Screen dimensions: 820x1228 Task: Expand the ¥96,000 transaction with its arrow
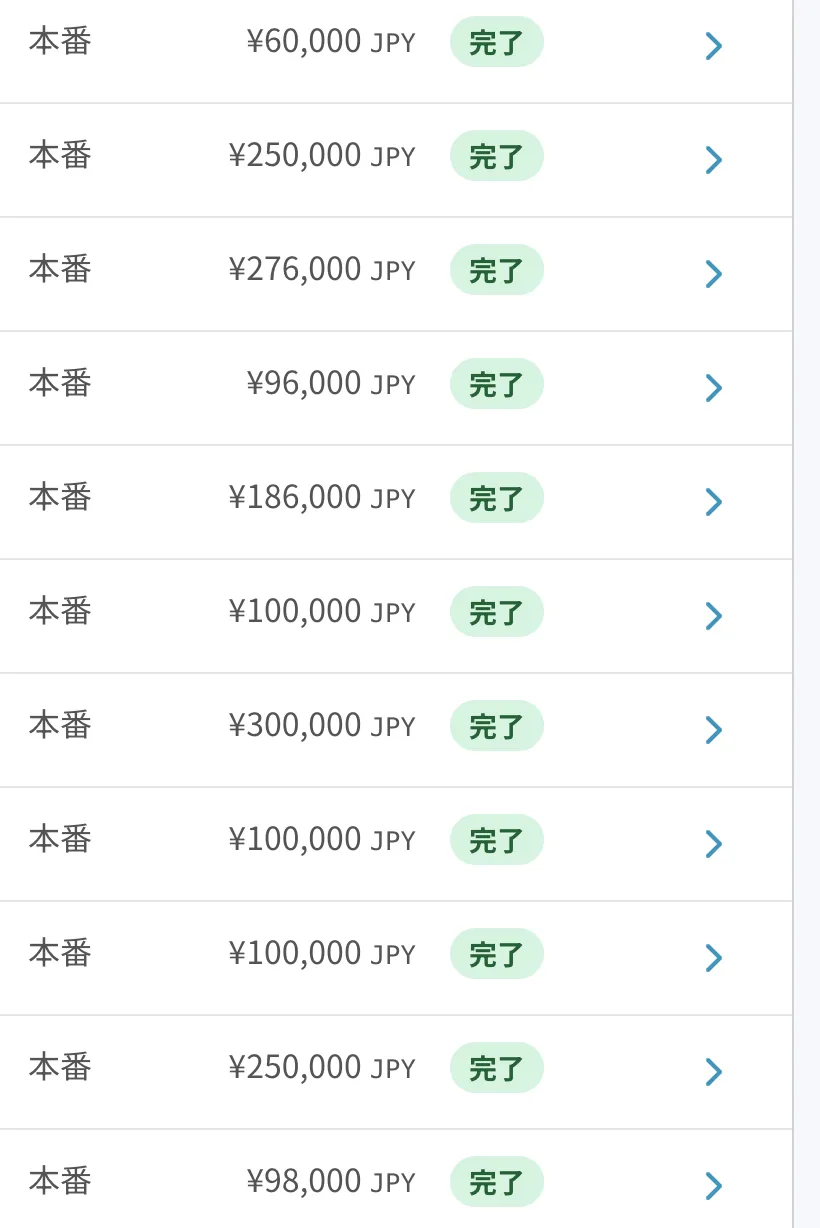click(713, 387)
